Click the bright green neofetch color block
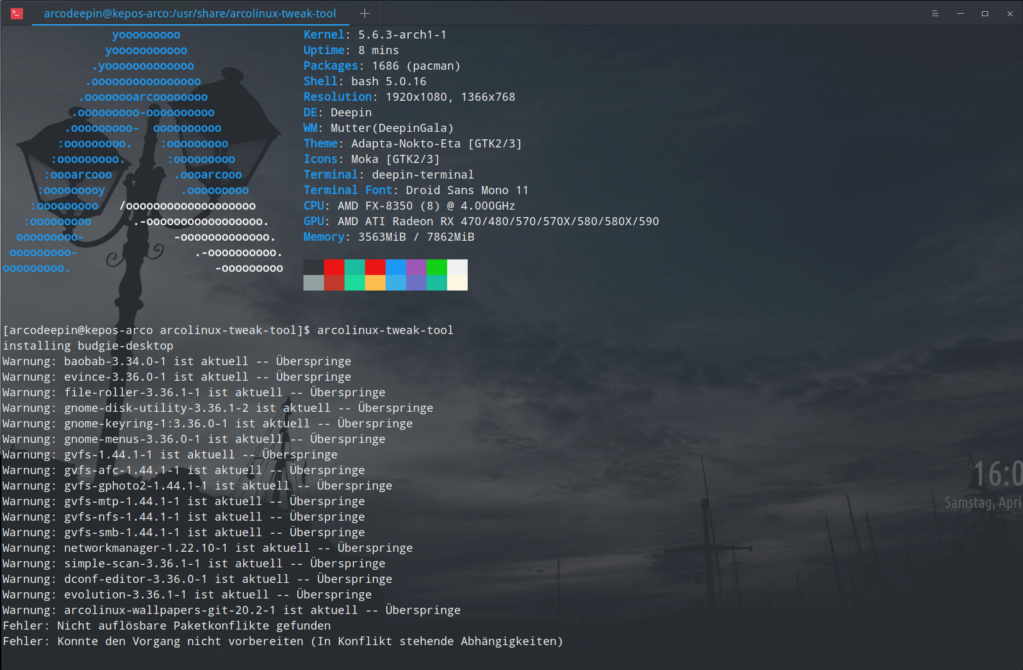Screen dimensions: 1023x670 click(436, 267)
